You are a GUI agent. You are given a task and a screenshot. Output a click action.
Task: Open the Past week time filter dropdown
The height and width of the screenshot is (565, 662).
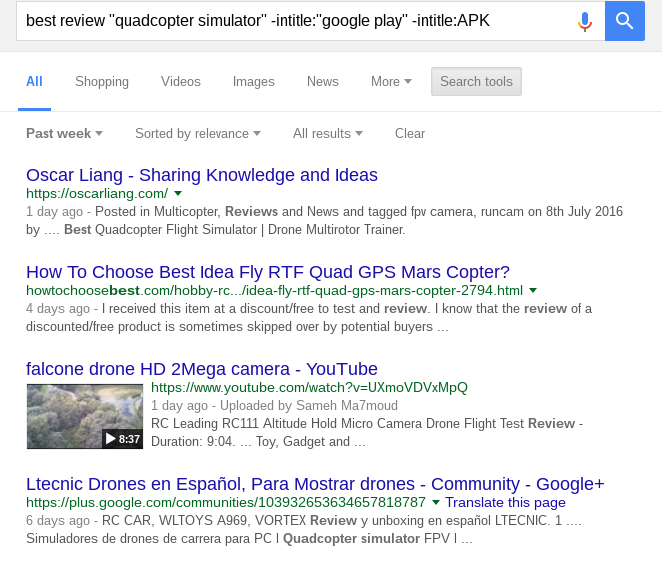(x=64, y=133)
